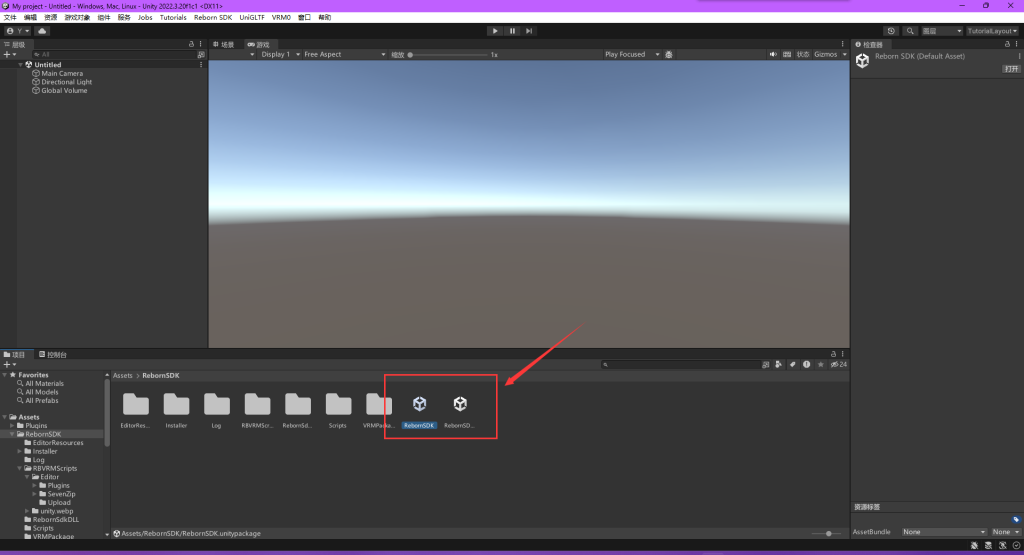Click the Assets breadcrumb in project path
The width and height of the screenshot is (1024, 555).
pyautogui.click(x=122, y=375)
